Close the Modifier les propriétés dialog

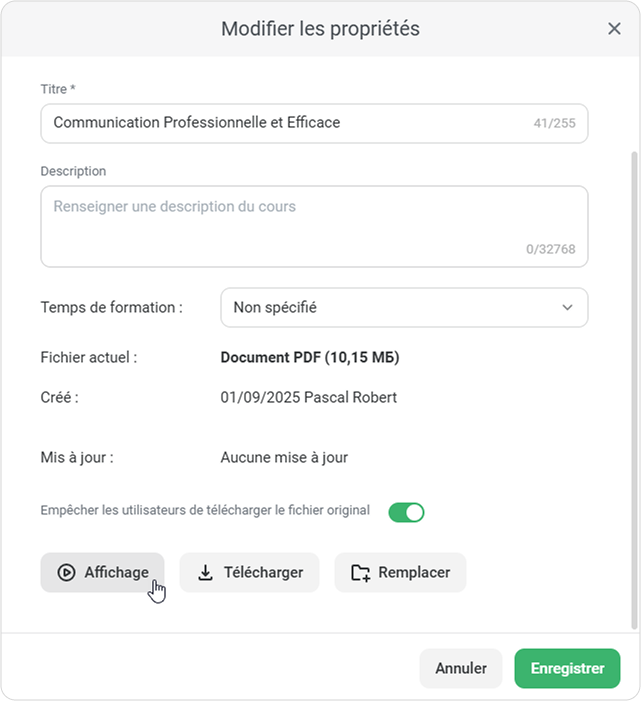click(x=614, y=29)
